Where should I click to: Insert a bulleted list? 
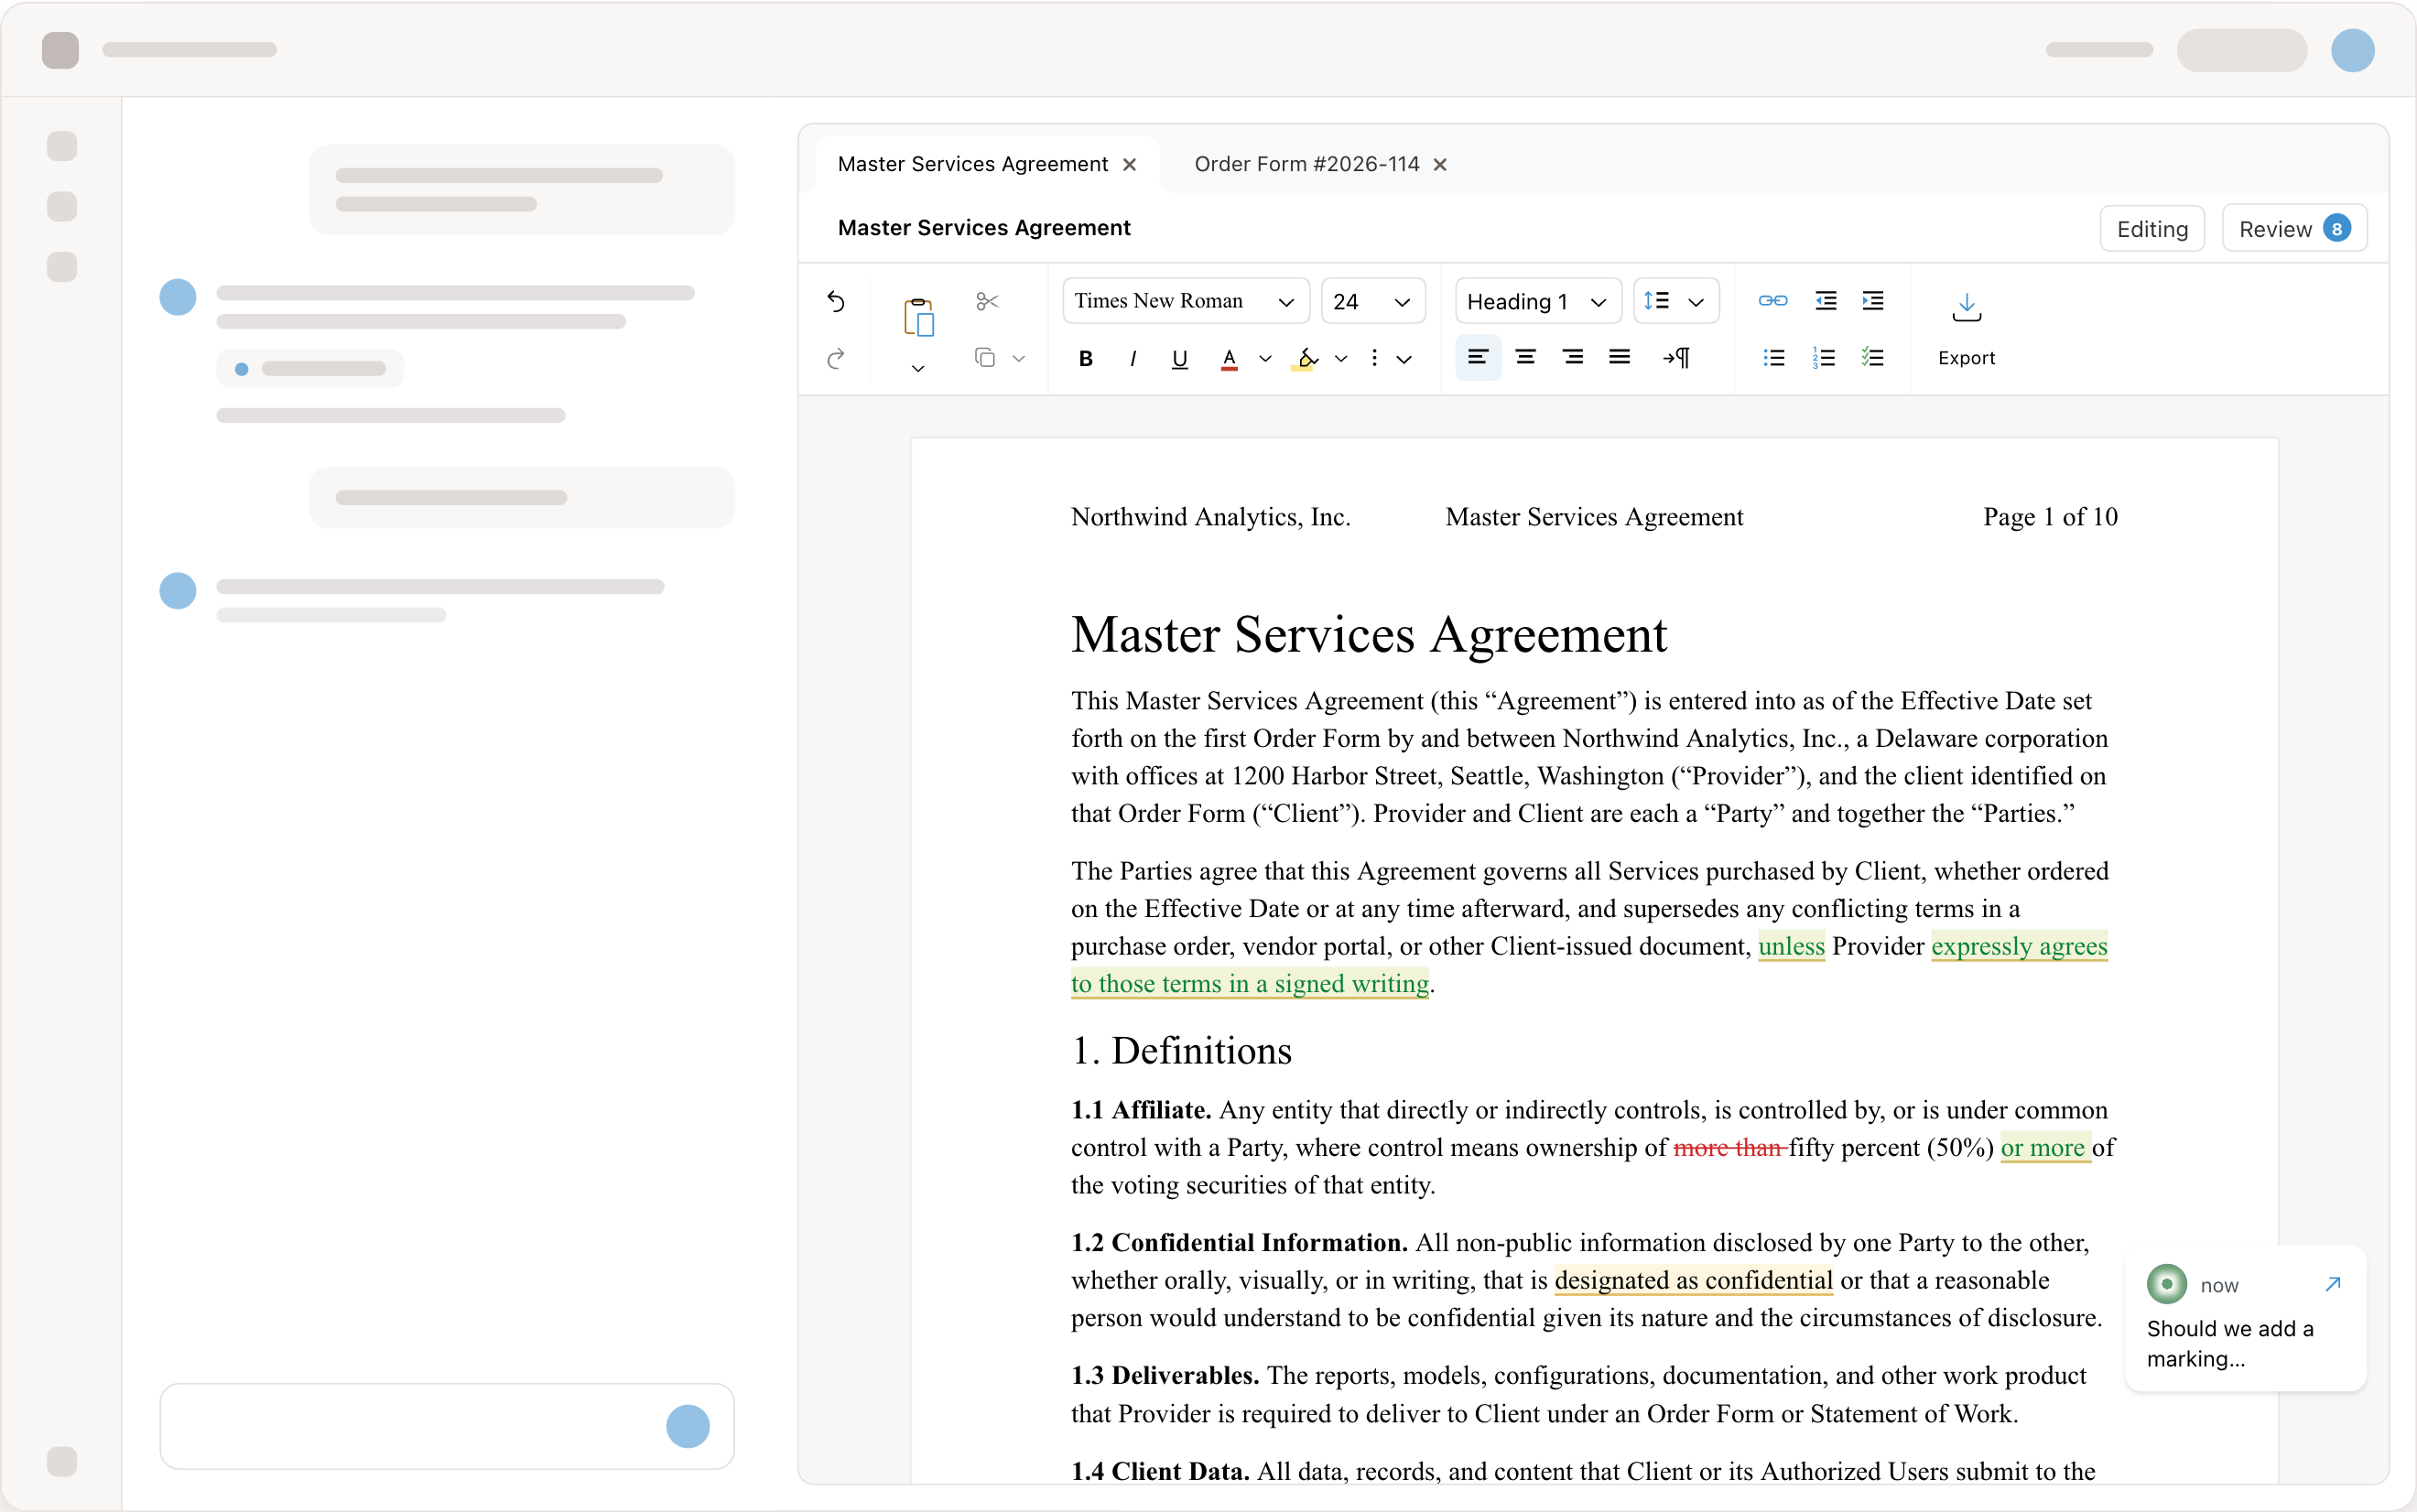tap(1774, 358)
